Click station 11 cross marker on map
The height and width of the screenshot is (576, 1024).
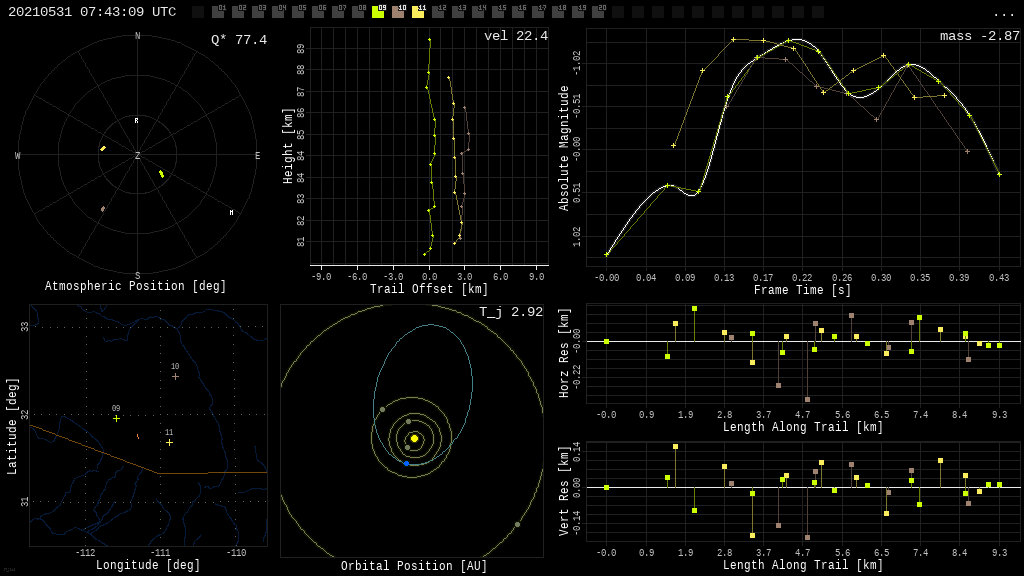pyautogui.click(x=169, y=442)
